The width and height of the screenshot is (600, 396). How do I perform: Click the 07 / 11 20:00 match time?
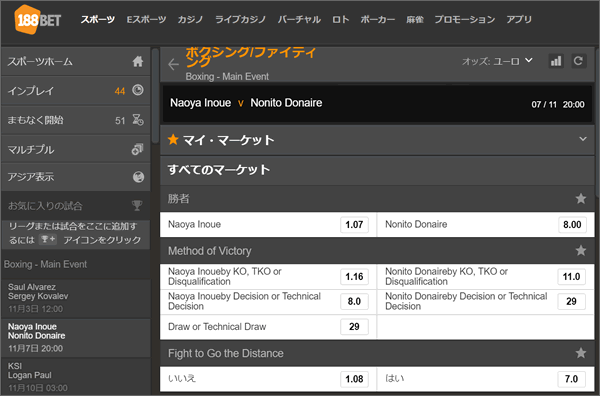tap(558, 104)
